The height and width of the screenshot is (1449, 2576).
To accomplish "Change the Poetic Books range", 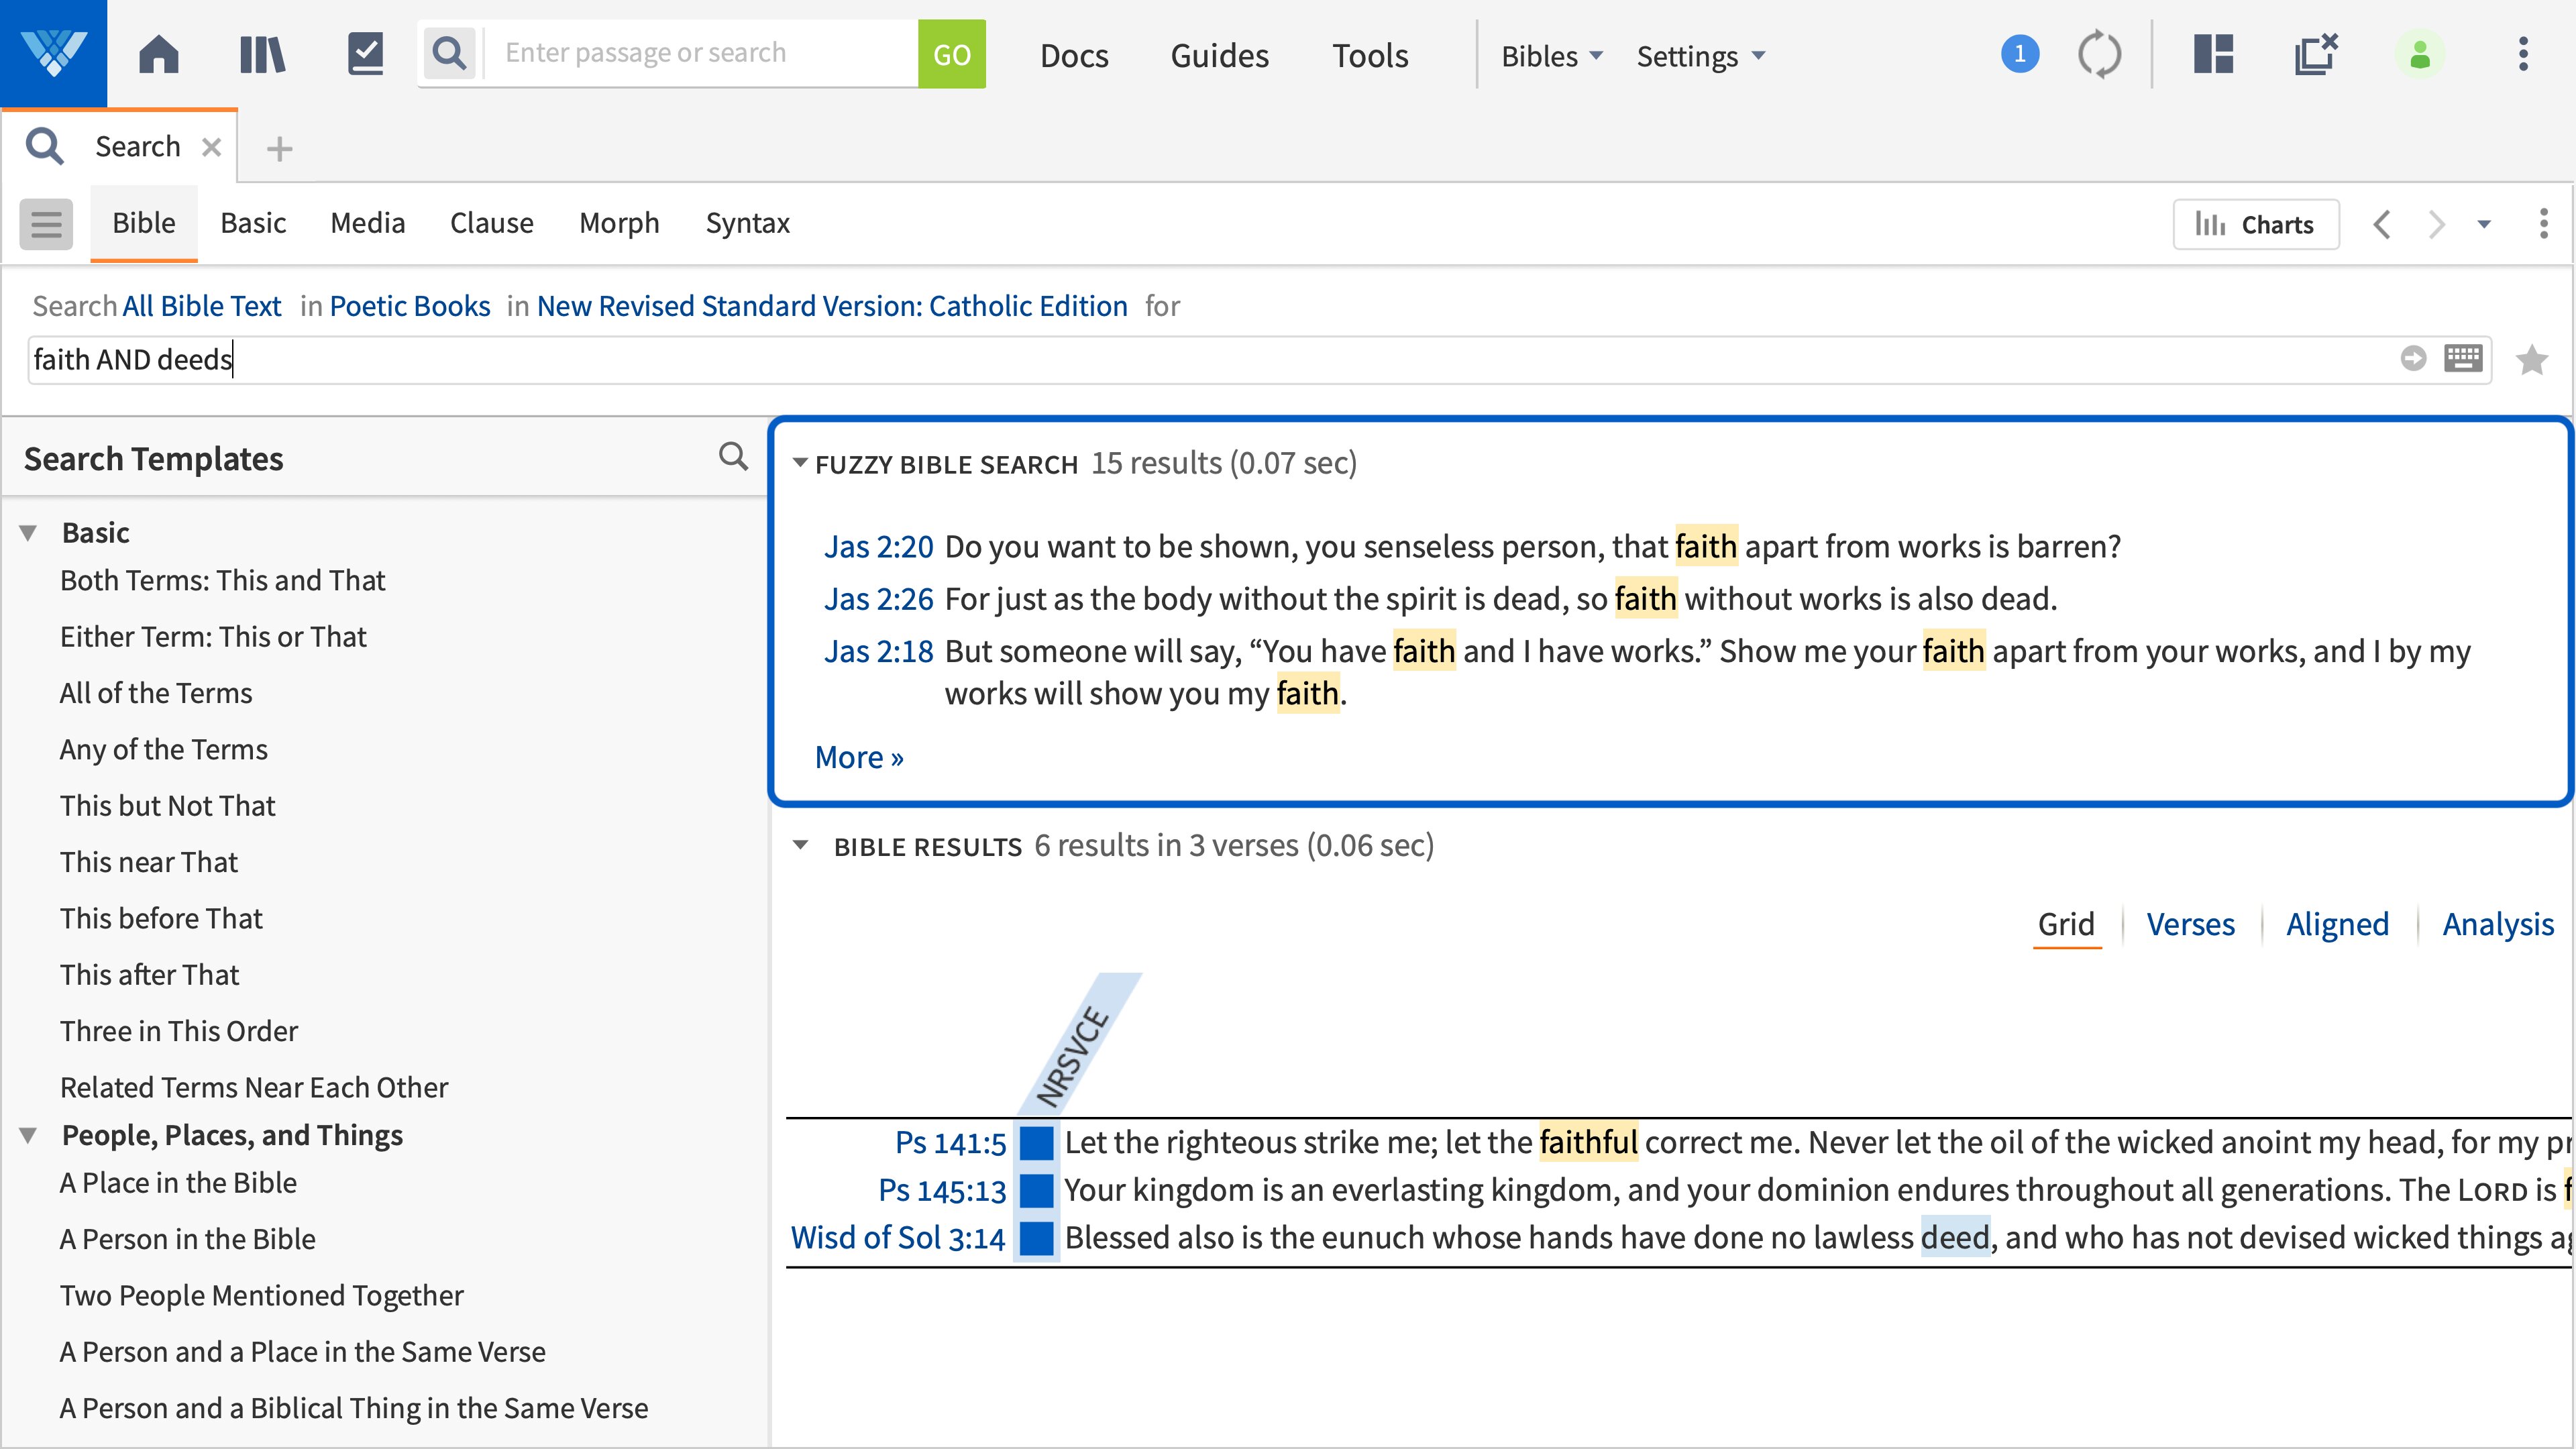I will point(410,306).
